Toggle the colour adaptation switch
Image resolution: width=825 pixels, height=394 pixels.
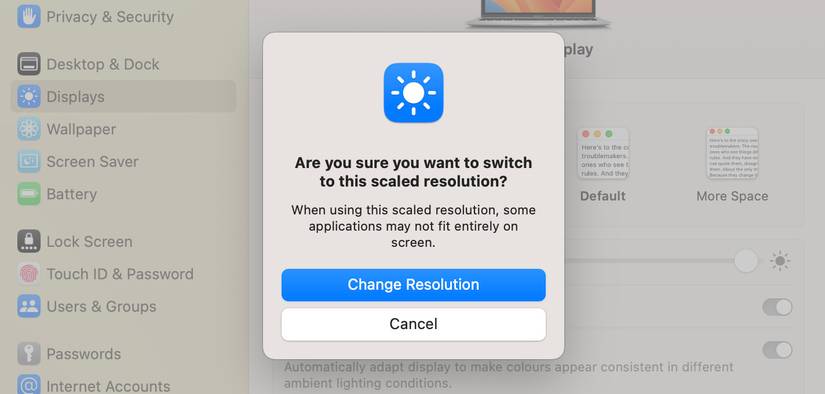coord(777,350)
